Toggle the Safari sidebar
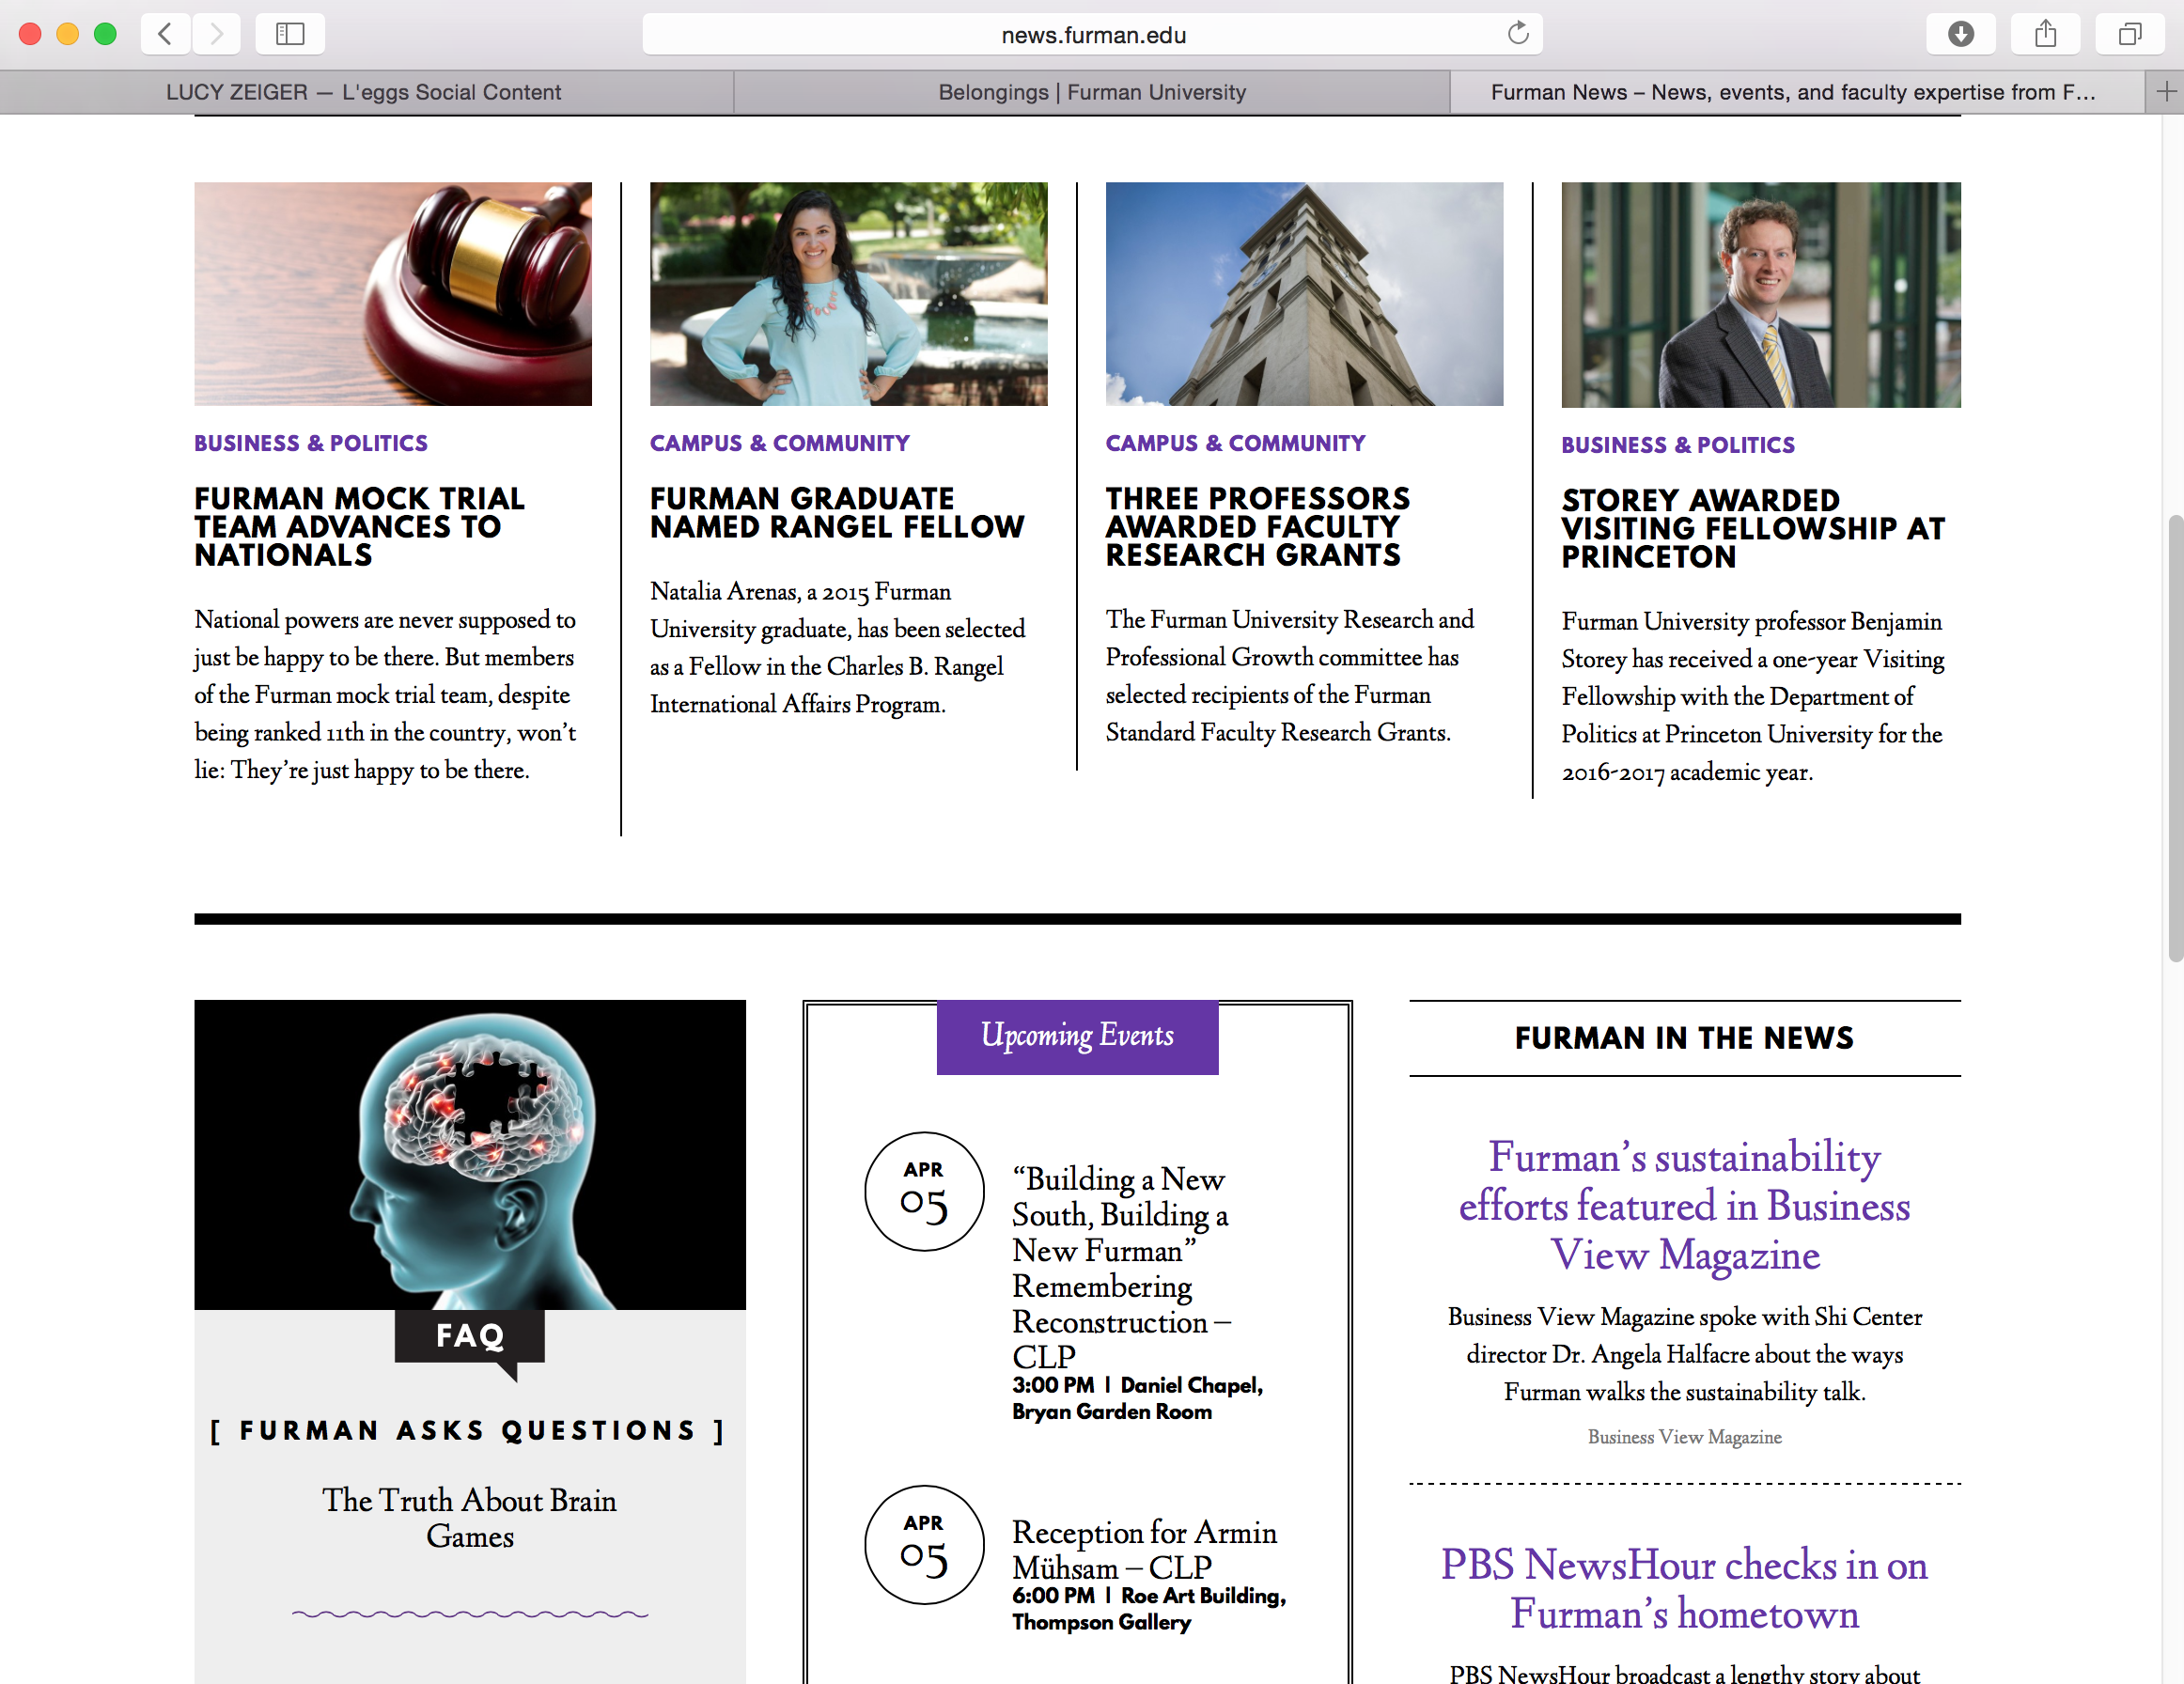The width and height of the screenshot is (2184, 1684). pos(290,33)
